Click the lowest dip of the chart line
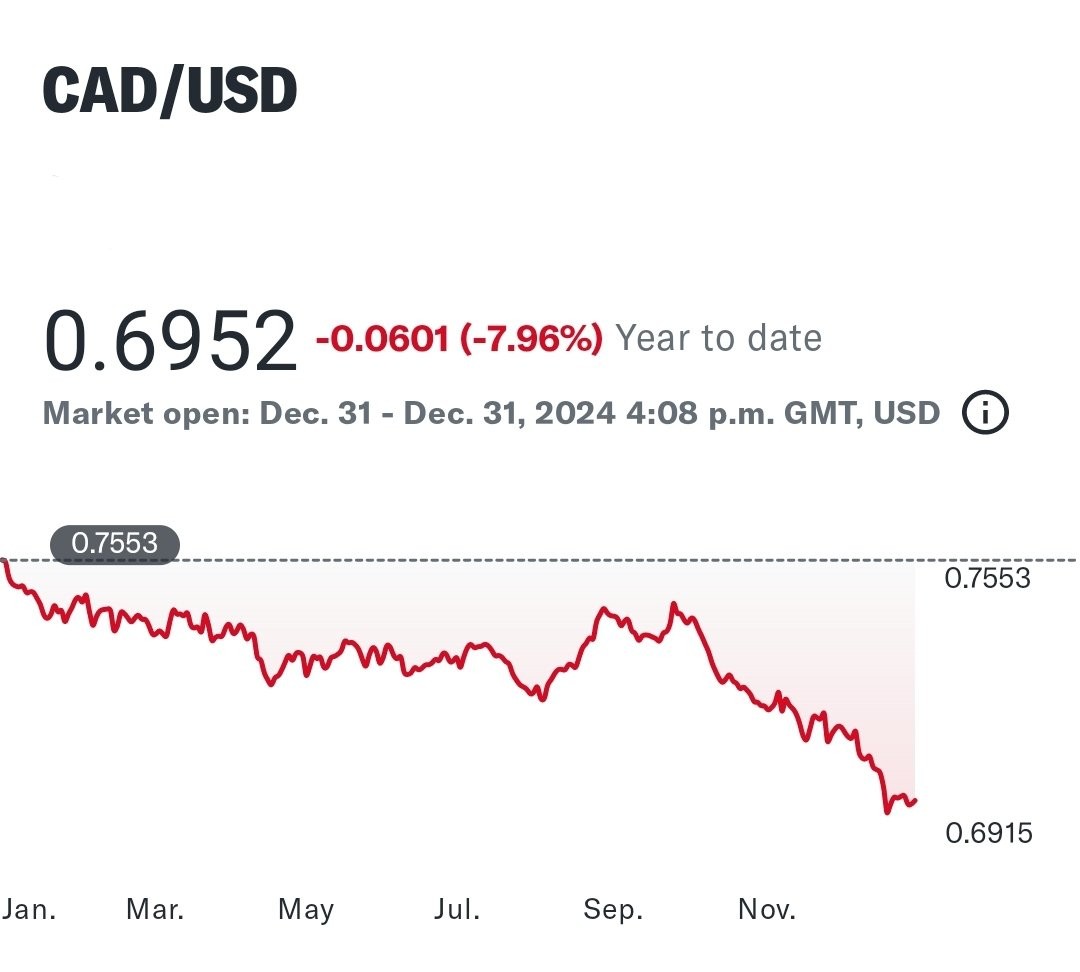 [x=887, y=812]
